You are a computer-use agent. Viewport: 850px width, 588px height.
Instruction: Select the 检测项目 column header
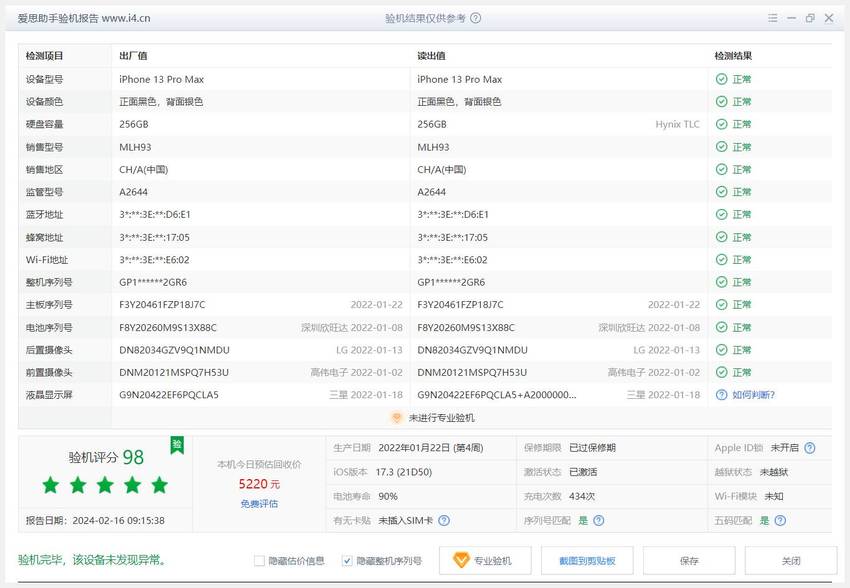click(x=44, y=56)
